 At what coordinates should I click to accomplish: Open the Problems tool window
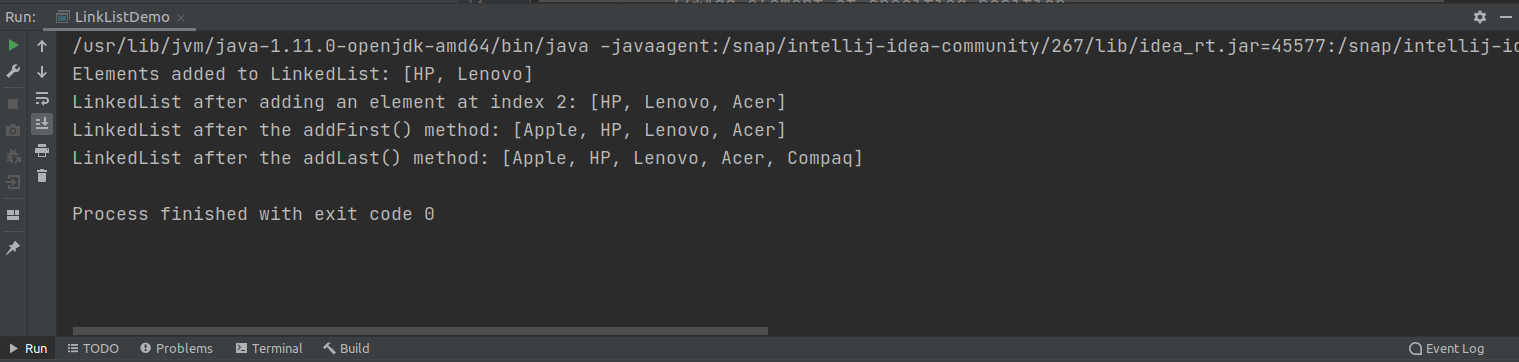177,348
